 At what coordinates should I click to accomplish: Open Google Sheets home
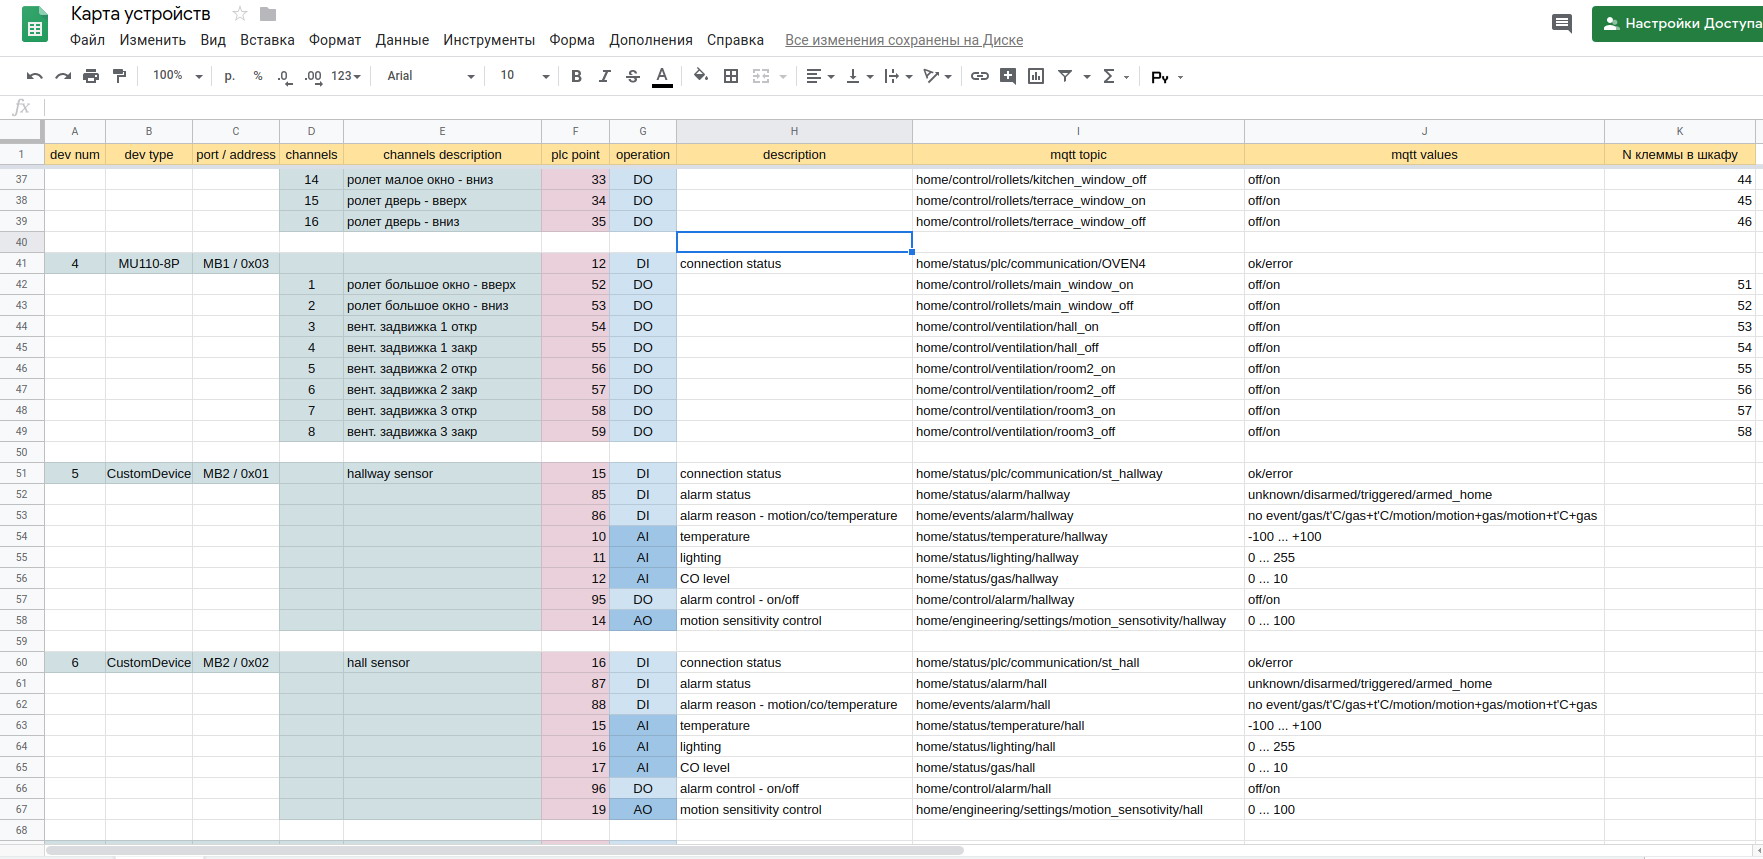click(35, 25)
